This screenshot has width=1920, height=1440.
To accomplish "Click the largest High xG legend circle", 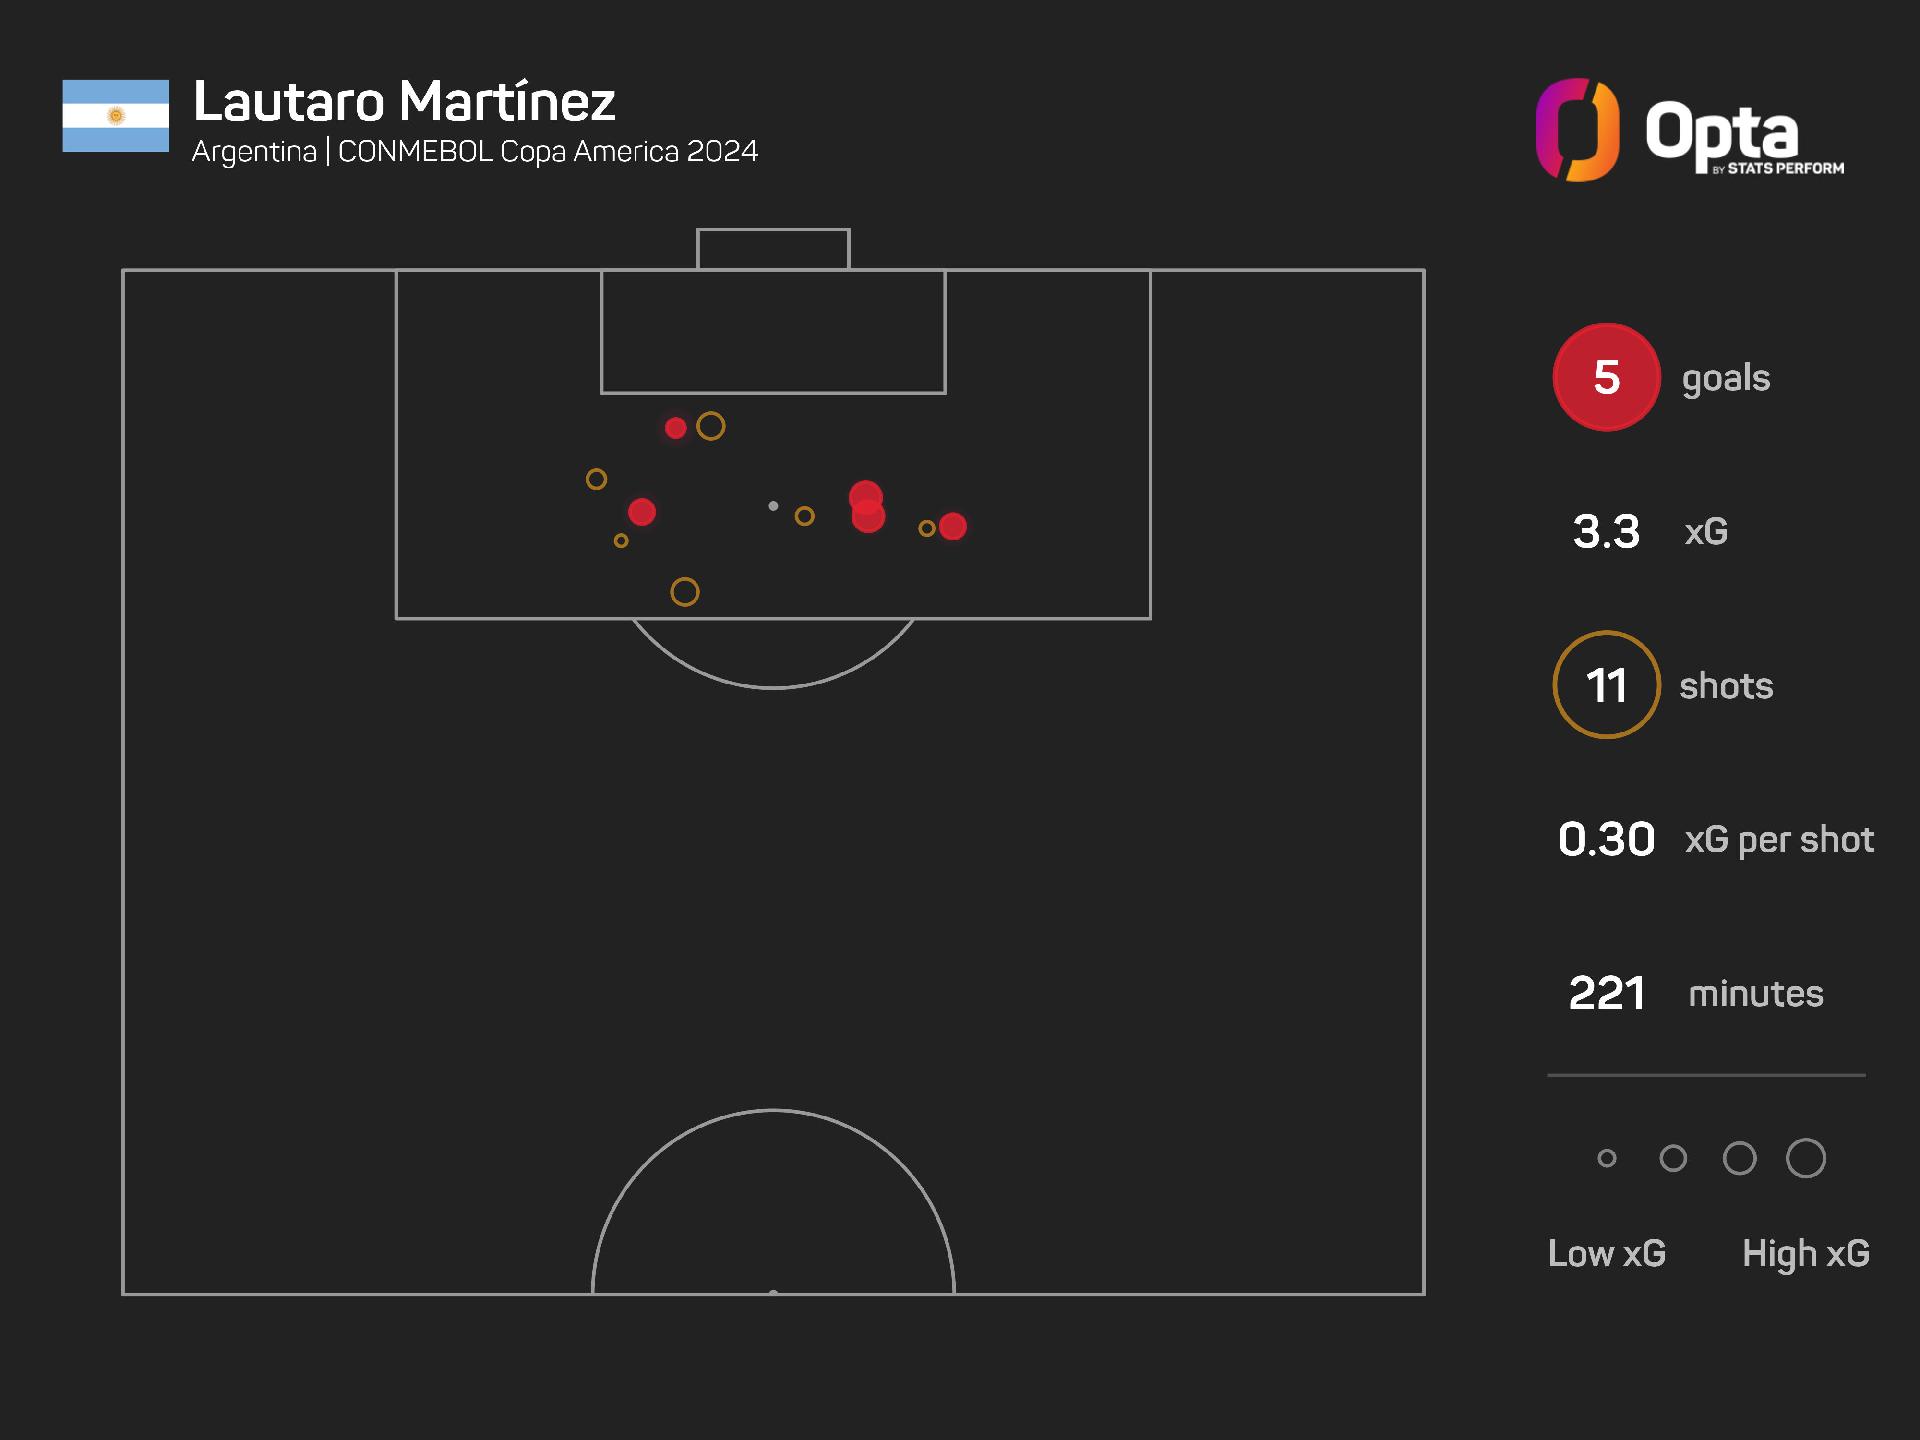I will (1806, 1158).
